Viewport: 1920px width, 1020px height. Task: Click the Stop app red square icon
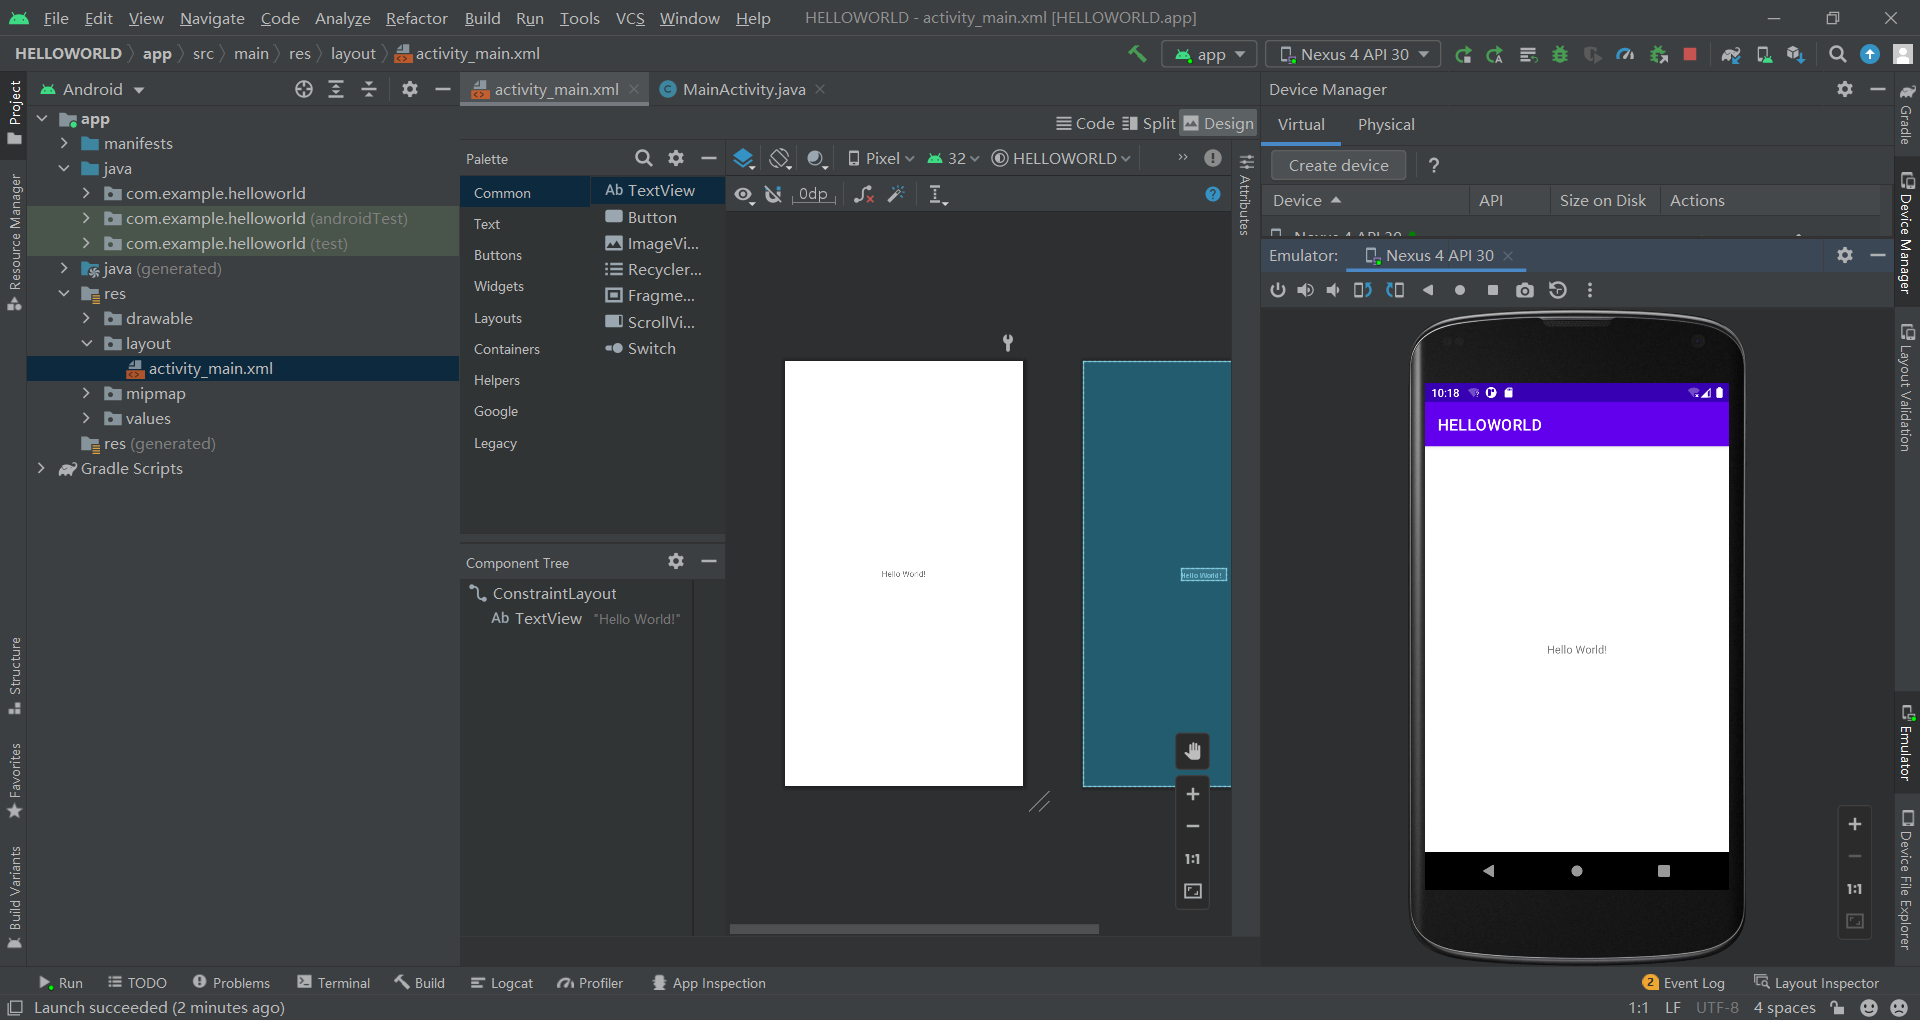(1690, 55)
